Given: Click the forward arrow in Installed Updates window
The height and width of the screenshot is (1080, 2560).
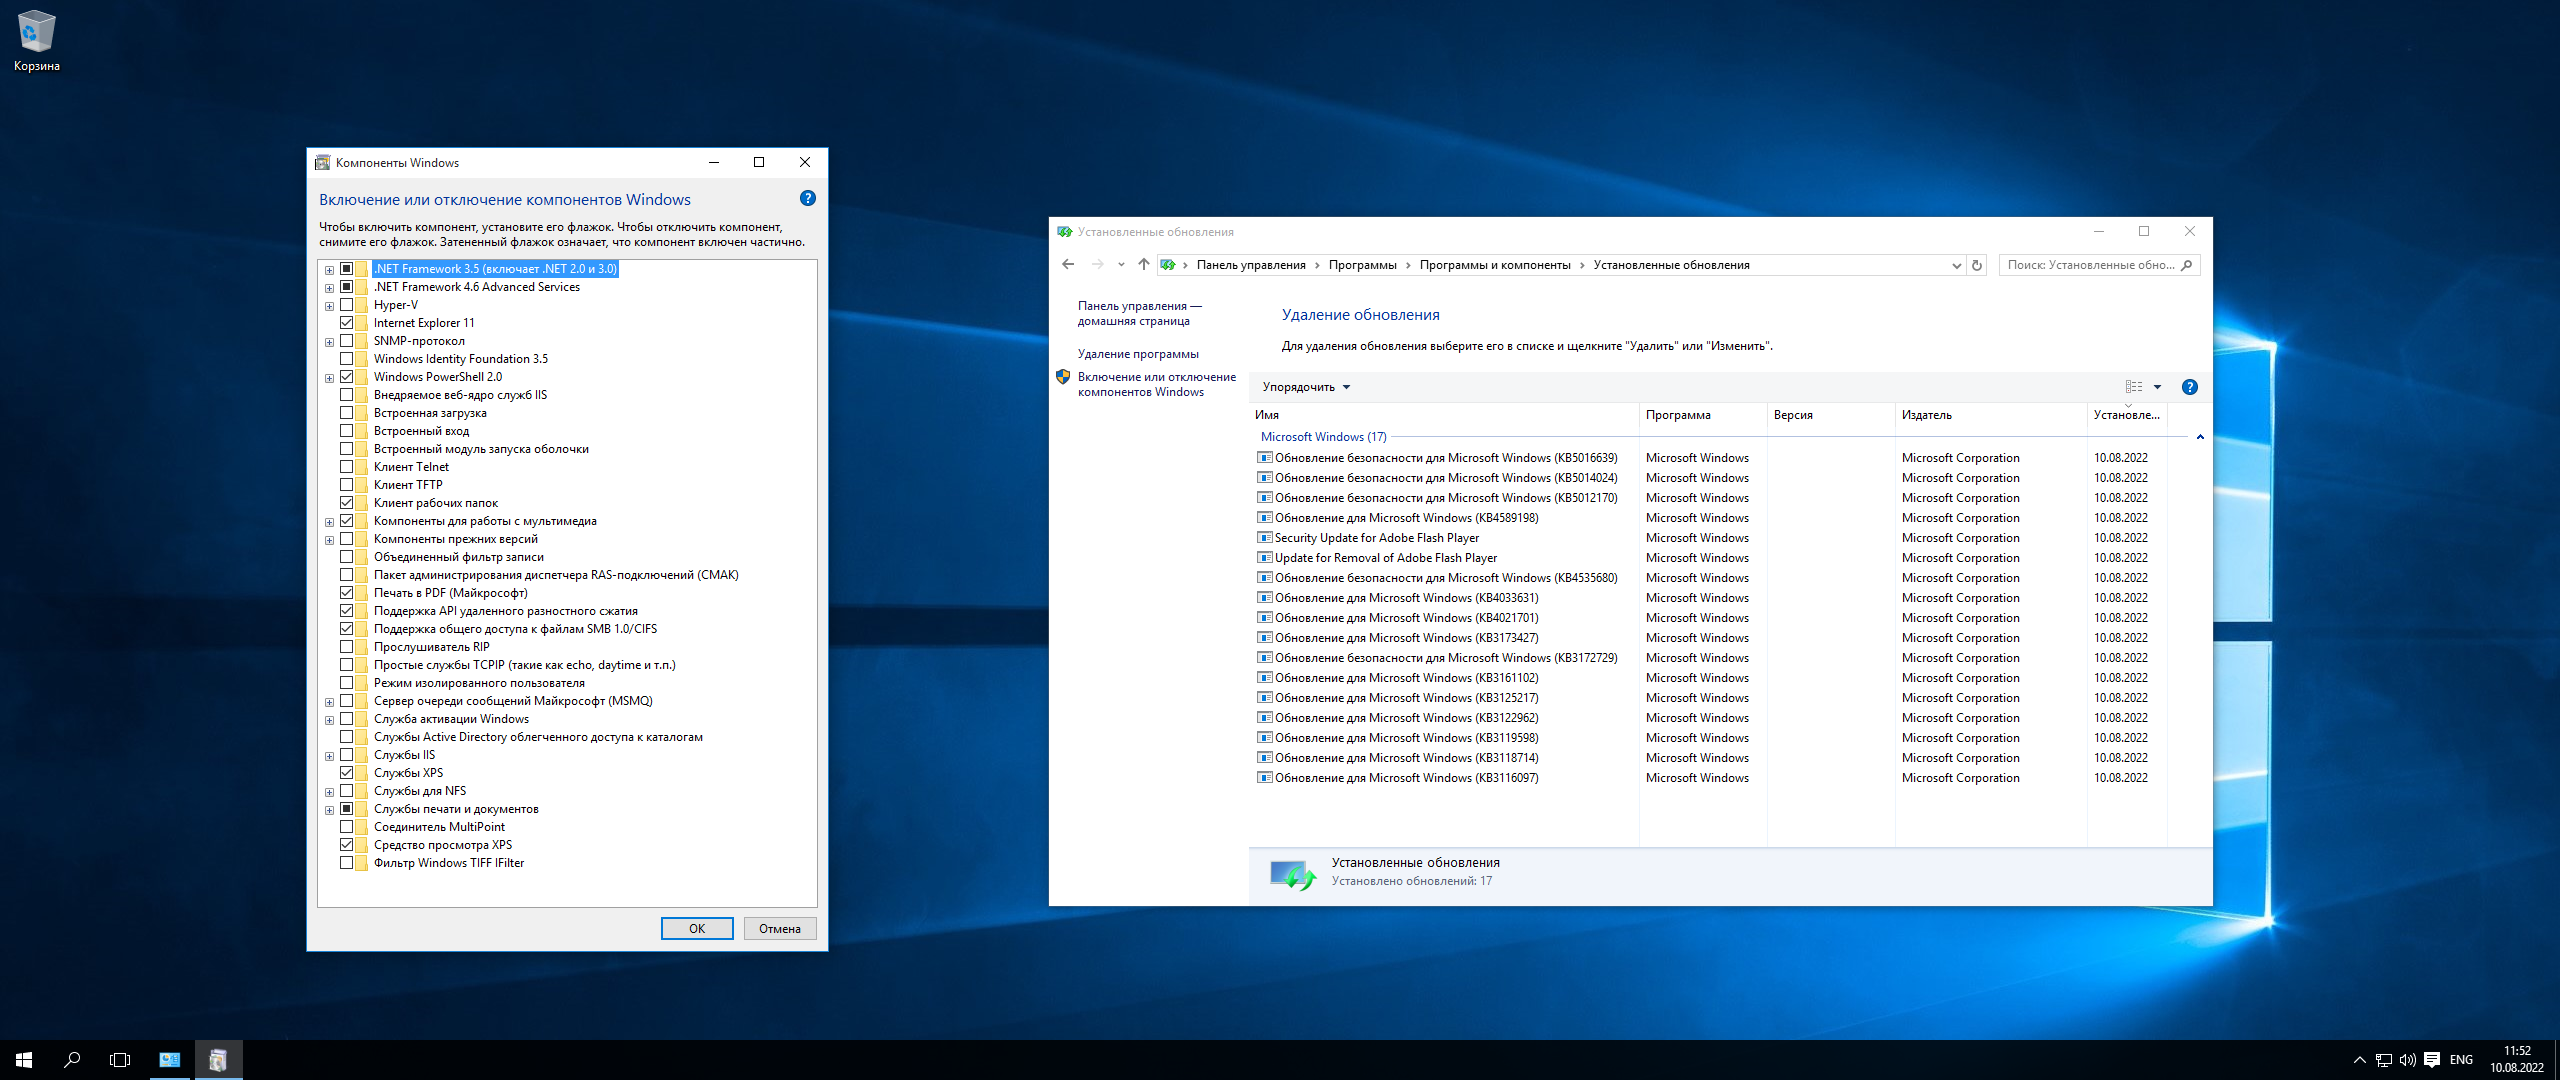Looking at the screenshot, I should click(x=1097, y=265).
